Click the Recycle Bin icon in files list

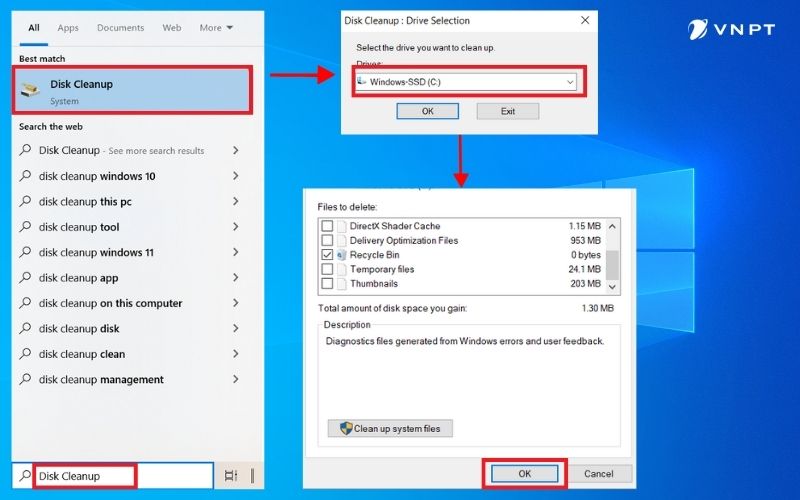point(342,255)
